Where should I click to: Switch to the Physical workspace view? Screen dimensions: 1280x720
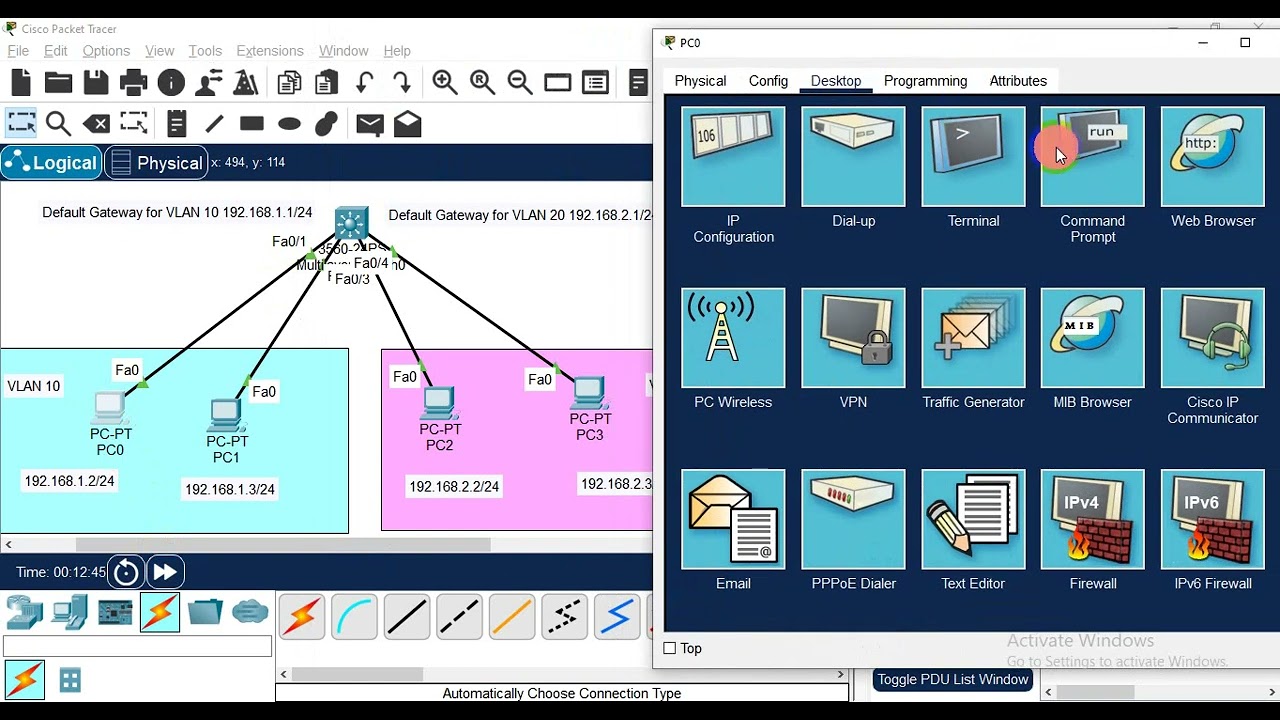(x=155, y=163)
